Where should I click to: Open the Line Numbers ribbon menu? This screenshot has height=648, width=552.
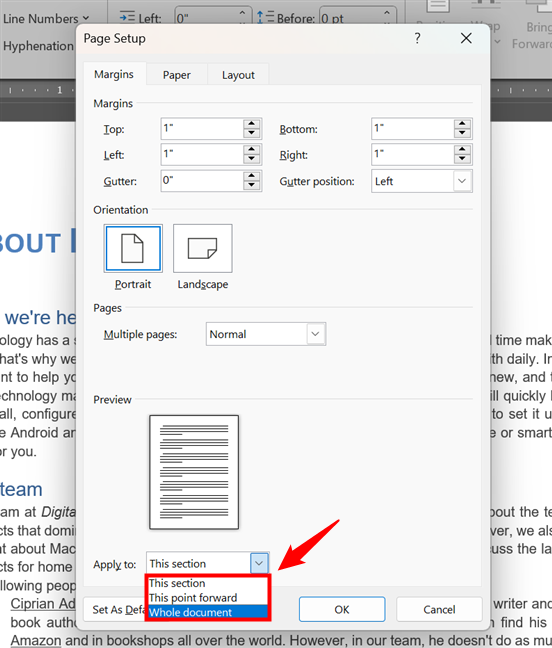[x=45, y=19]
